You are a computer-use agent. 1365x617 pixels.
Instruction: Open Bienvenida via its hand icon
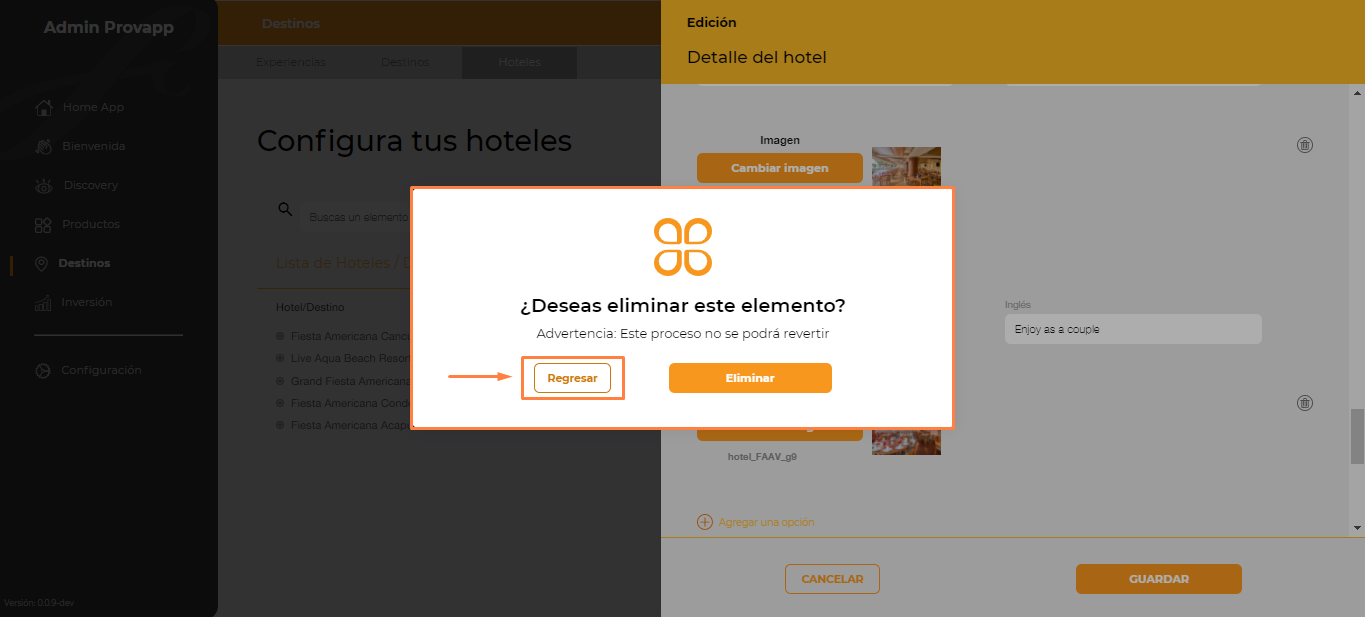(x=43, y=146)
